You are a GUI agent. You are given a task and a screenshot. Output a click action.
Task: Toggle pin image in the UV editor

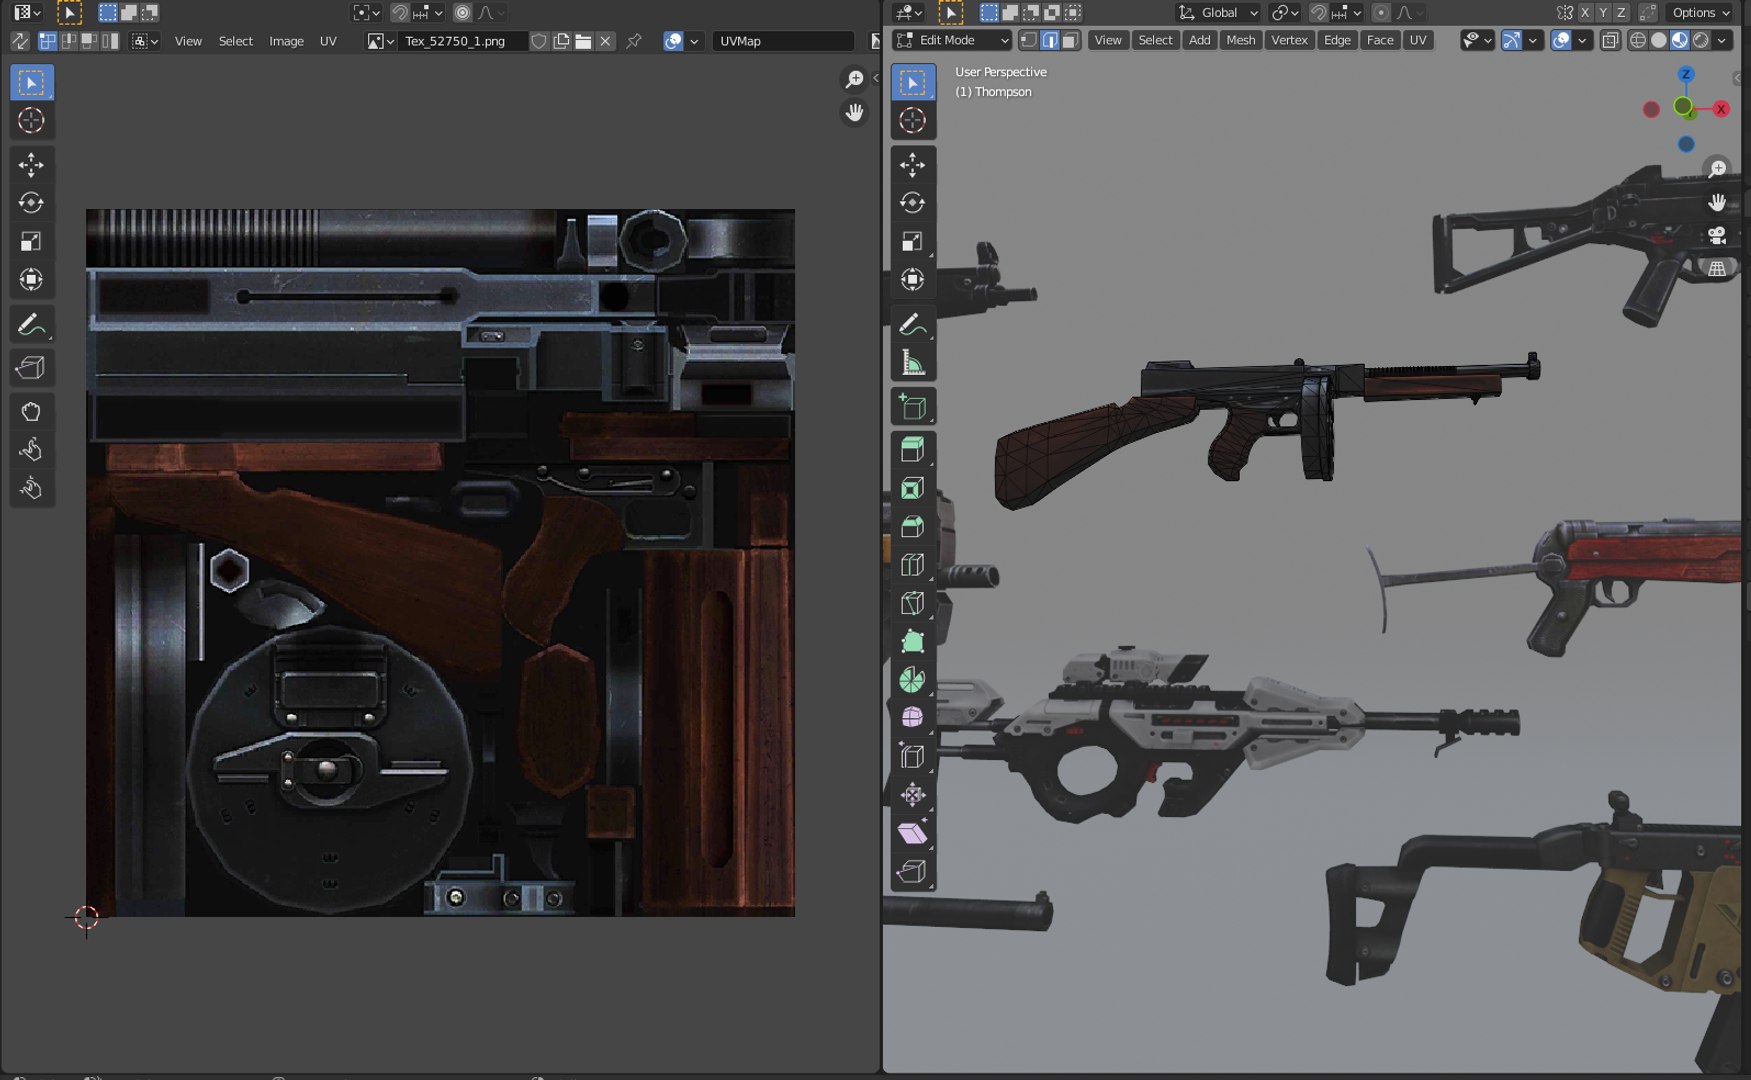click(x=634, y=41)
